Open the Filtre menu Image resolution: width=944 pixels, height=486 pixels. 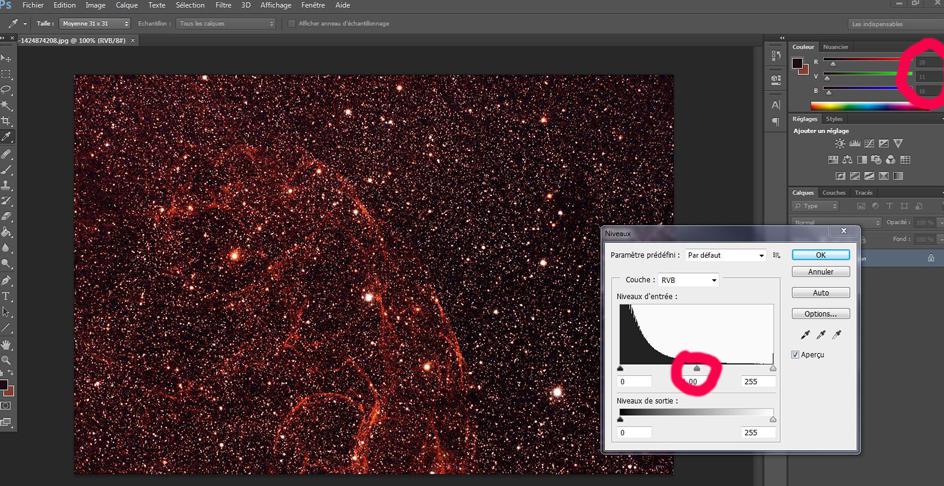(x=223, y=5)
